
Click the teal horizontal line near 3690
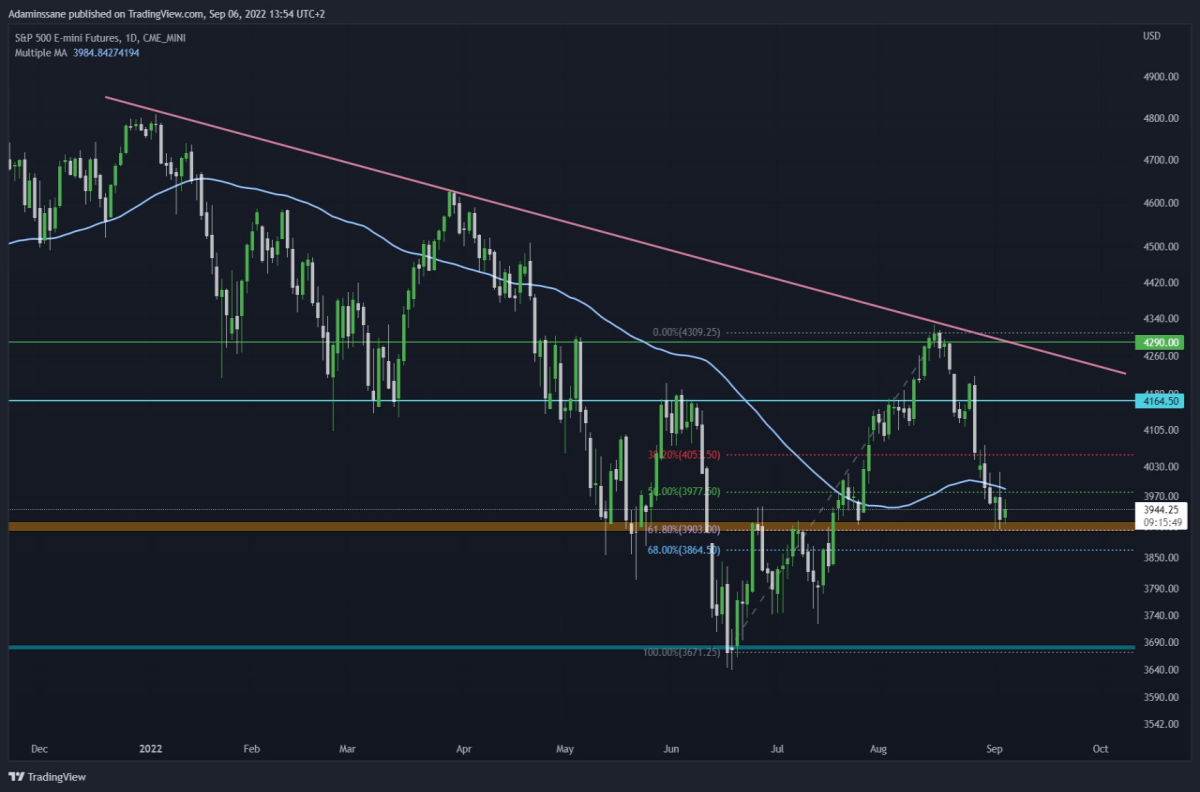570,648
